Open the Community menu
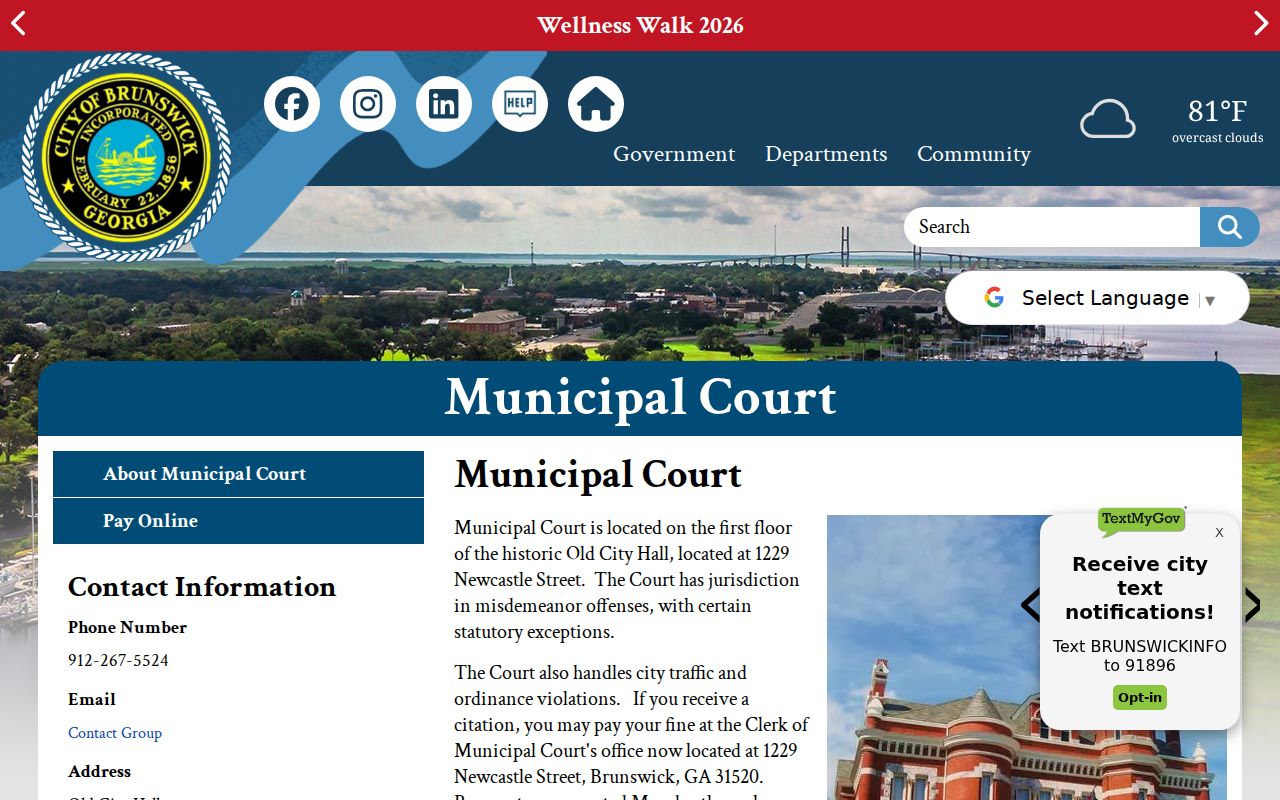 (x=974, y=154)
